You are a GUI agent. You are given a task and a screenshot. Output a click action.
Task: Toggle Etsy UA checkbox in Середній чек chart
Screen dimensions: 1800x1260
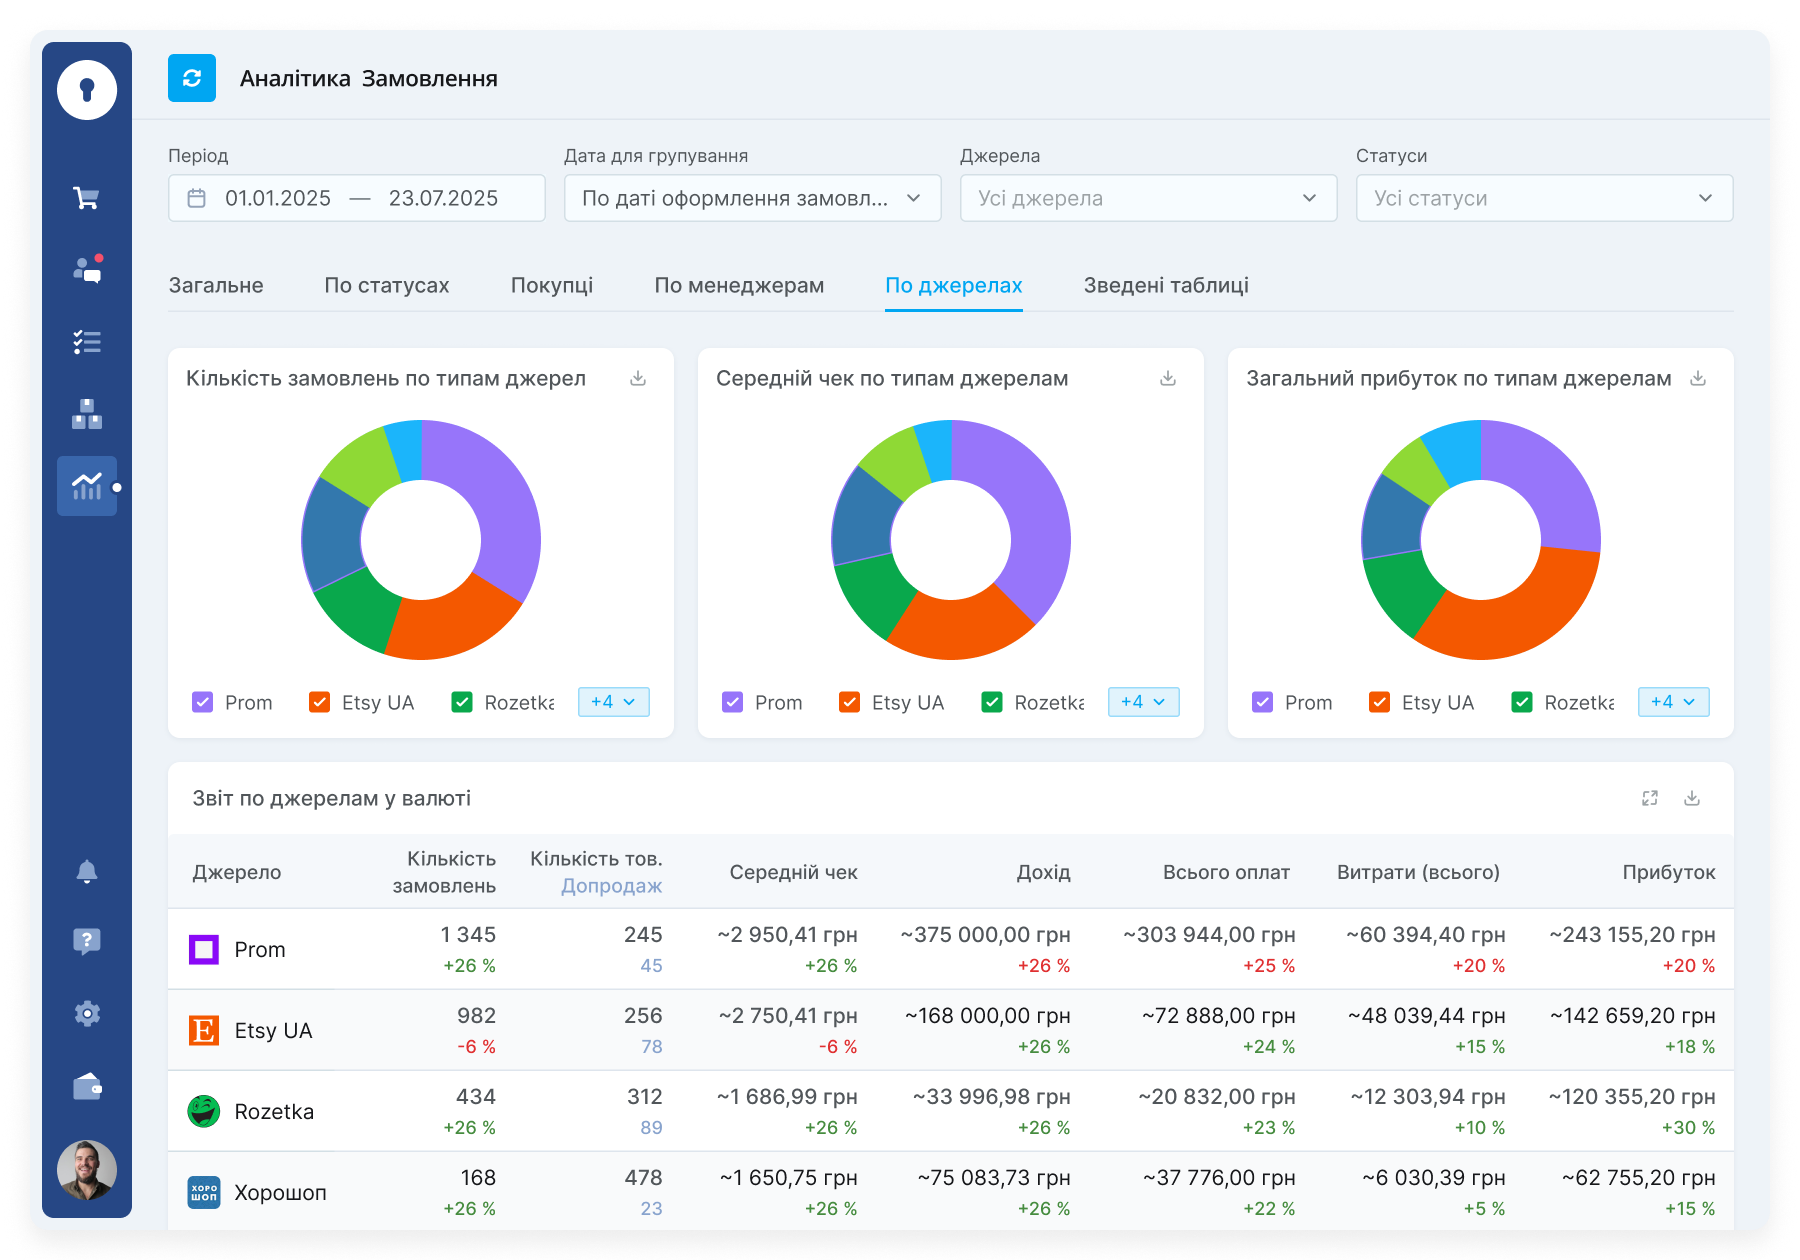click(x=850, y=702)
